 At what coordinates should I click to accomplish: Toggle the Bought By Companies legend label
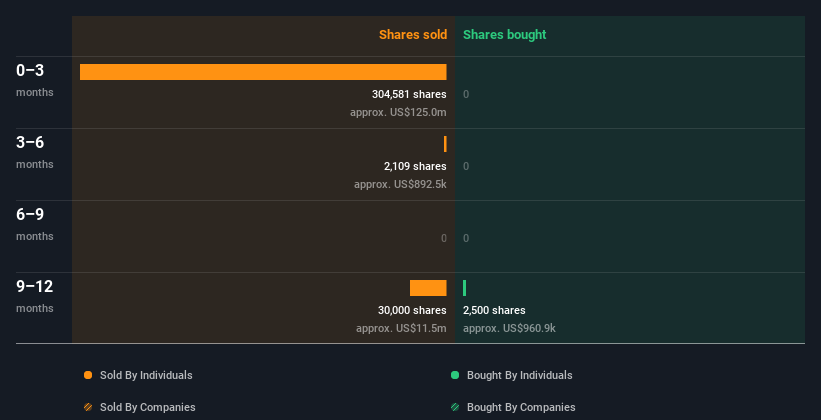click(x=521, y=407)
